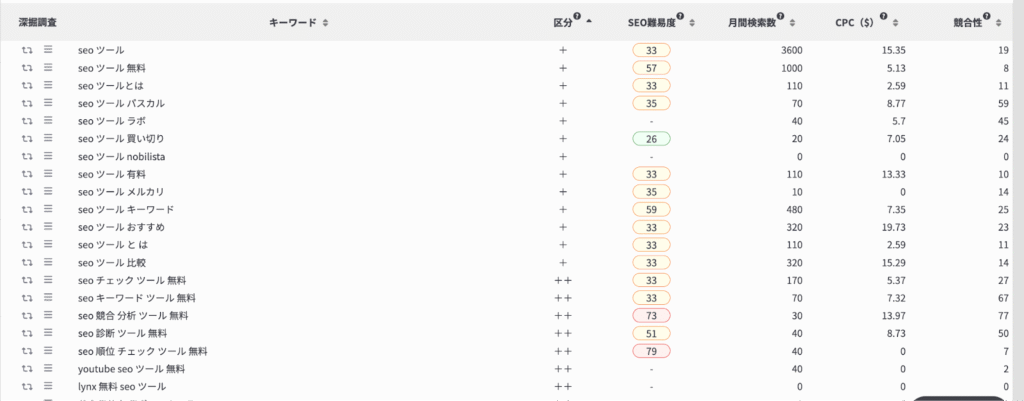Click the help icon next to SEO難易度
This screenshot has width=1024, height=401.
(680, 18)
